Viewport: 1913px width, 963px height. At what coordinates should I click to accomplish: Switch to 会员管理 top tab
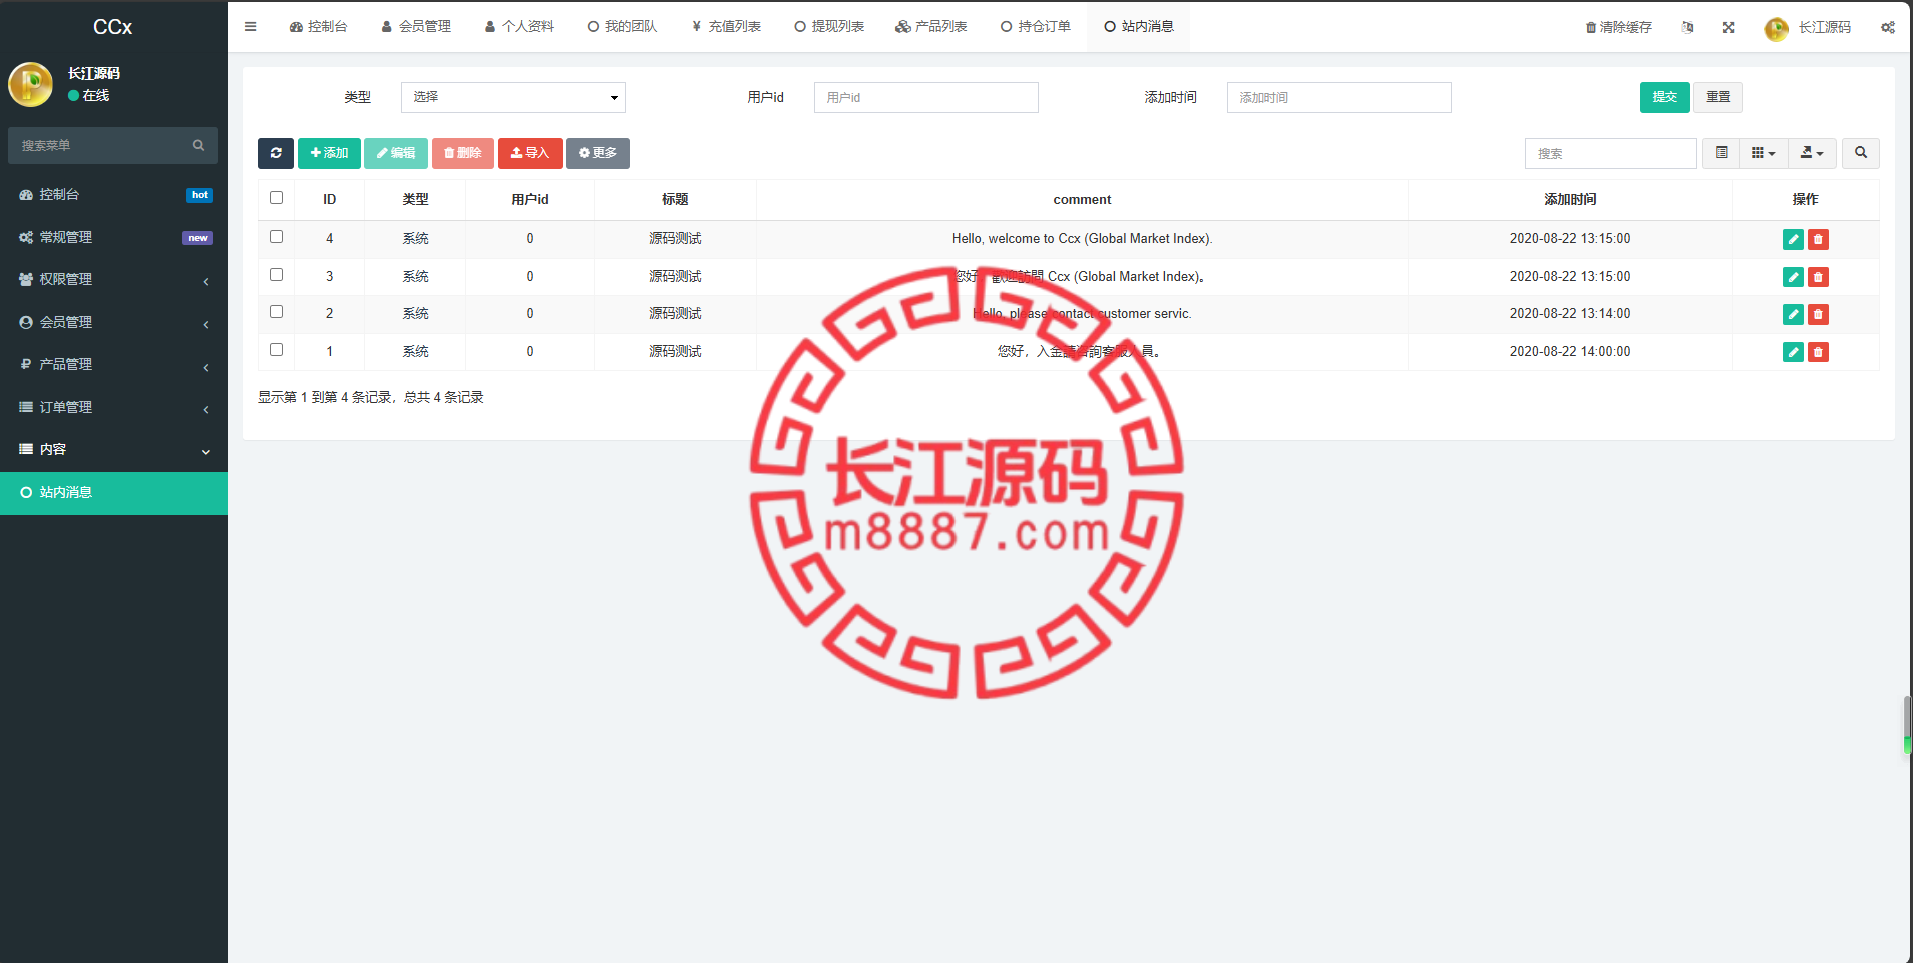pyautogui.click(x=416, y=27)
